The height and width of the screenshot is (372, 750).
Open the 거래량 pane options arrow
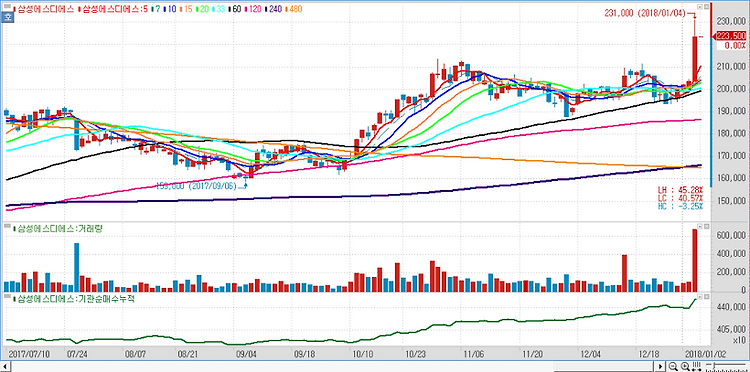700,226
